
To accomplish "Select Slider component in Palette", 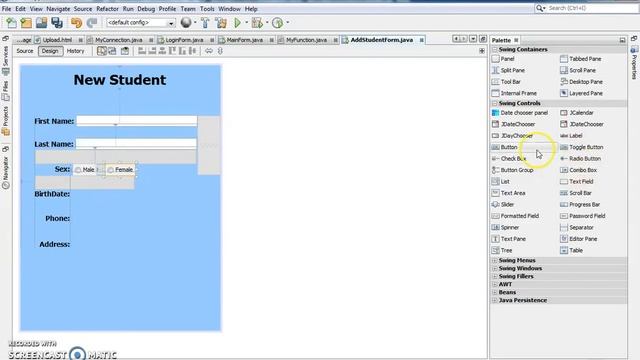I will tap(503, 204).
